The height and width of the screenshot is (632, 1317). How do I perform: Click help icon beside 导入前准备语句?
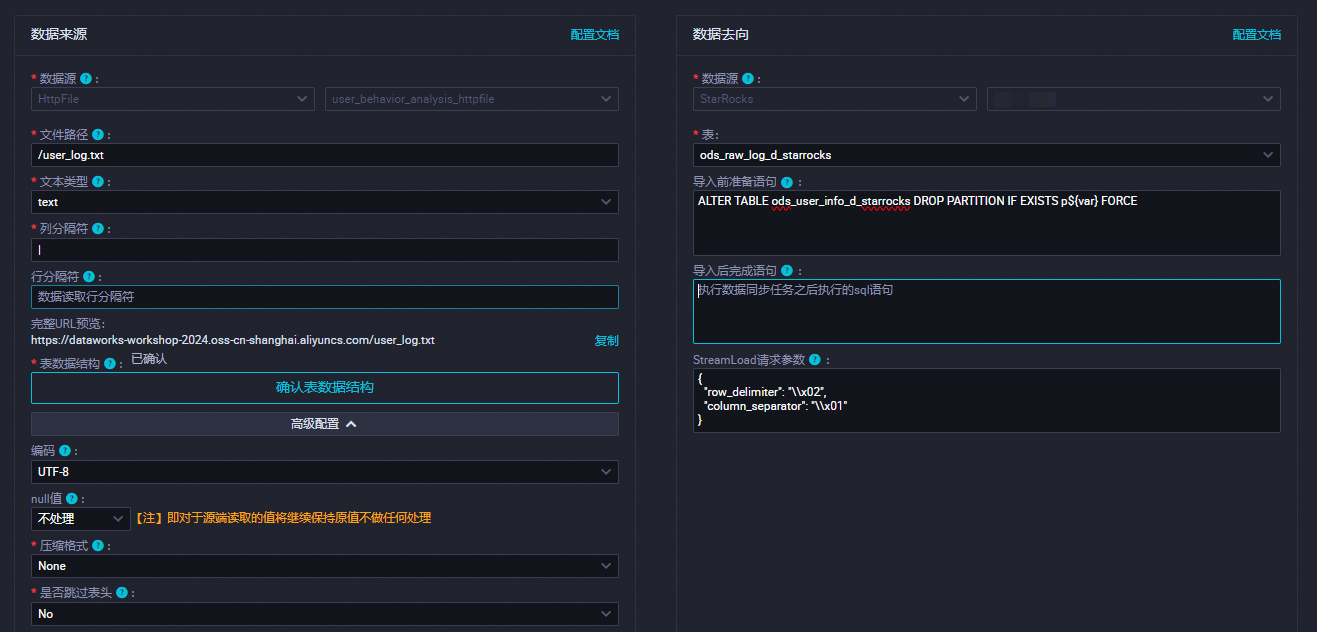point(787,183)
